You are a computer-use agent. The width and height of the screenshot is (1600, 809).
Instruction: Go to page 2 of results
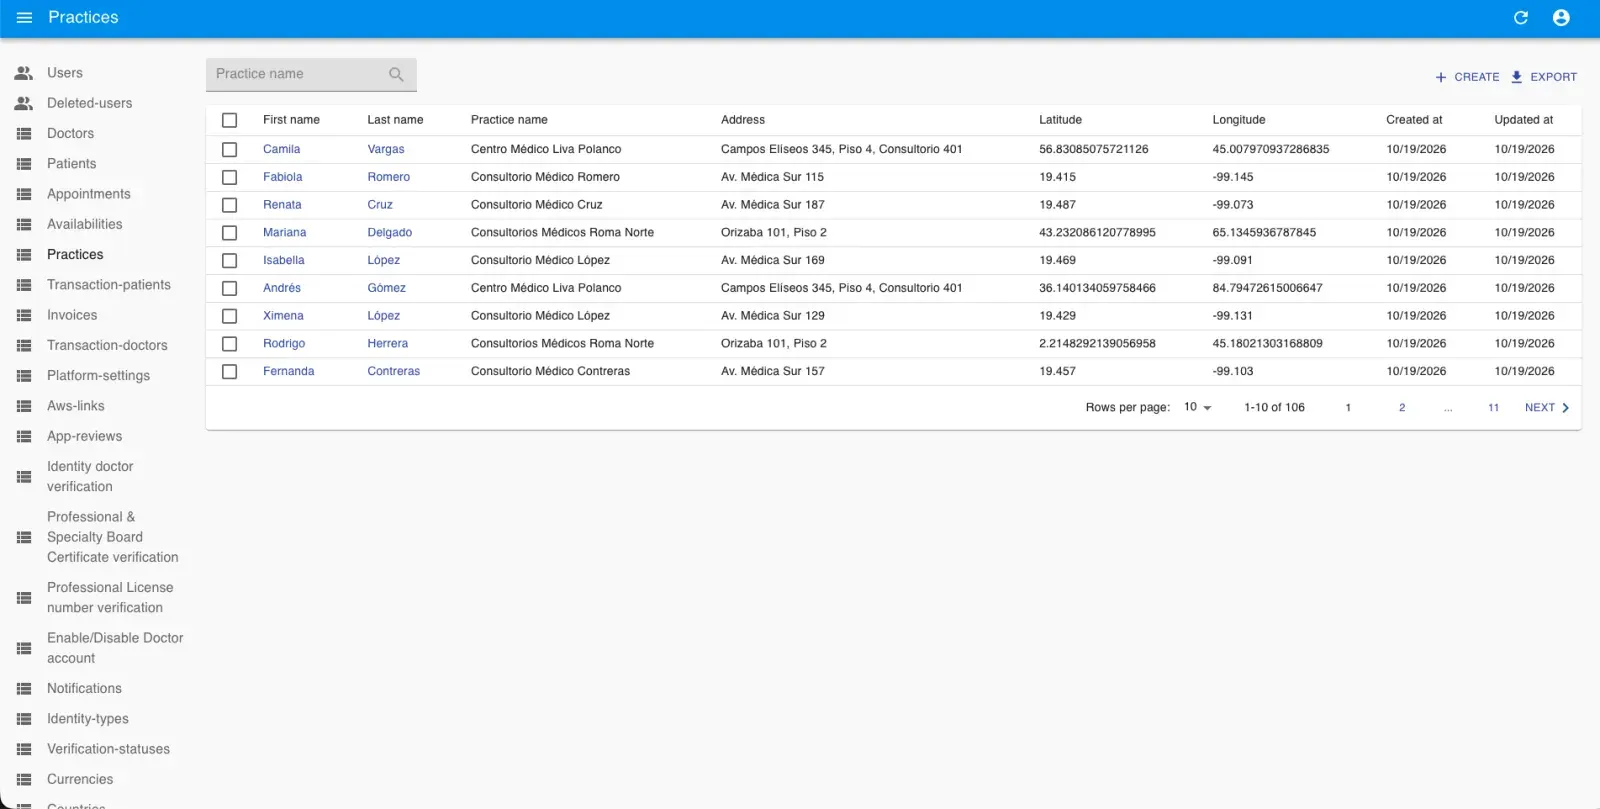click(x=1402, y=408)
